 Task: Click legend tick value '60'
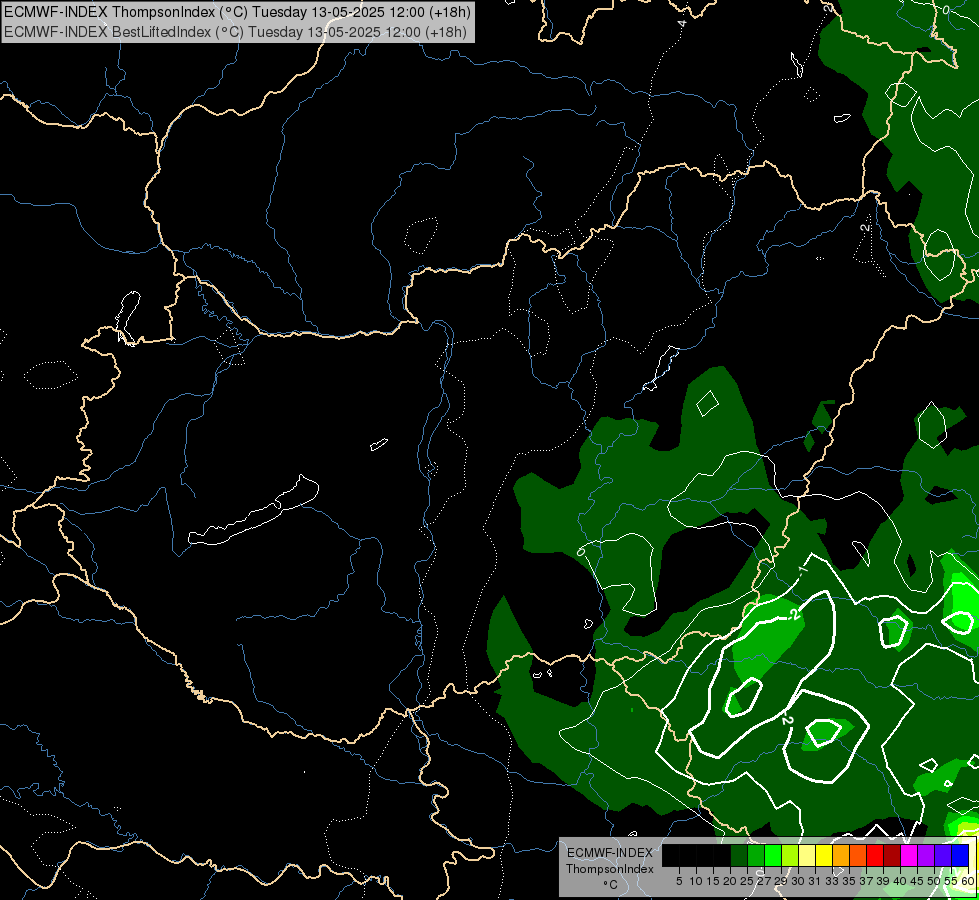point(968,881)
